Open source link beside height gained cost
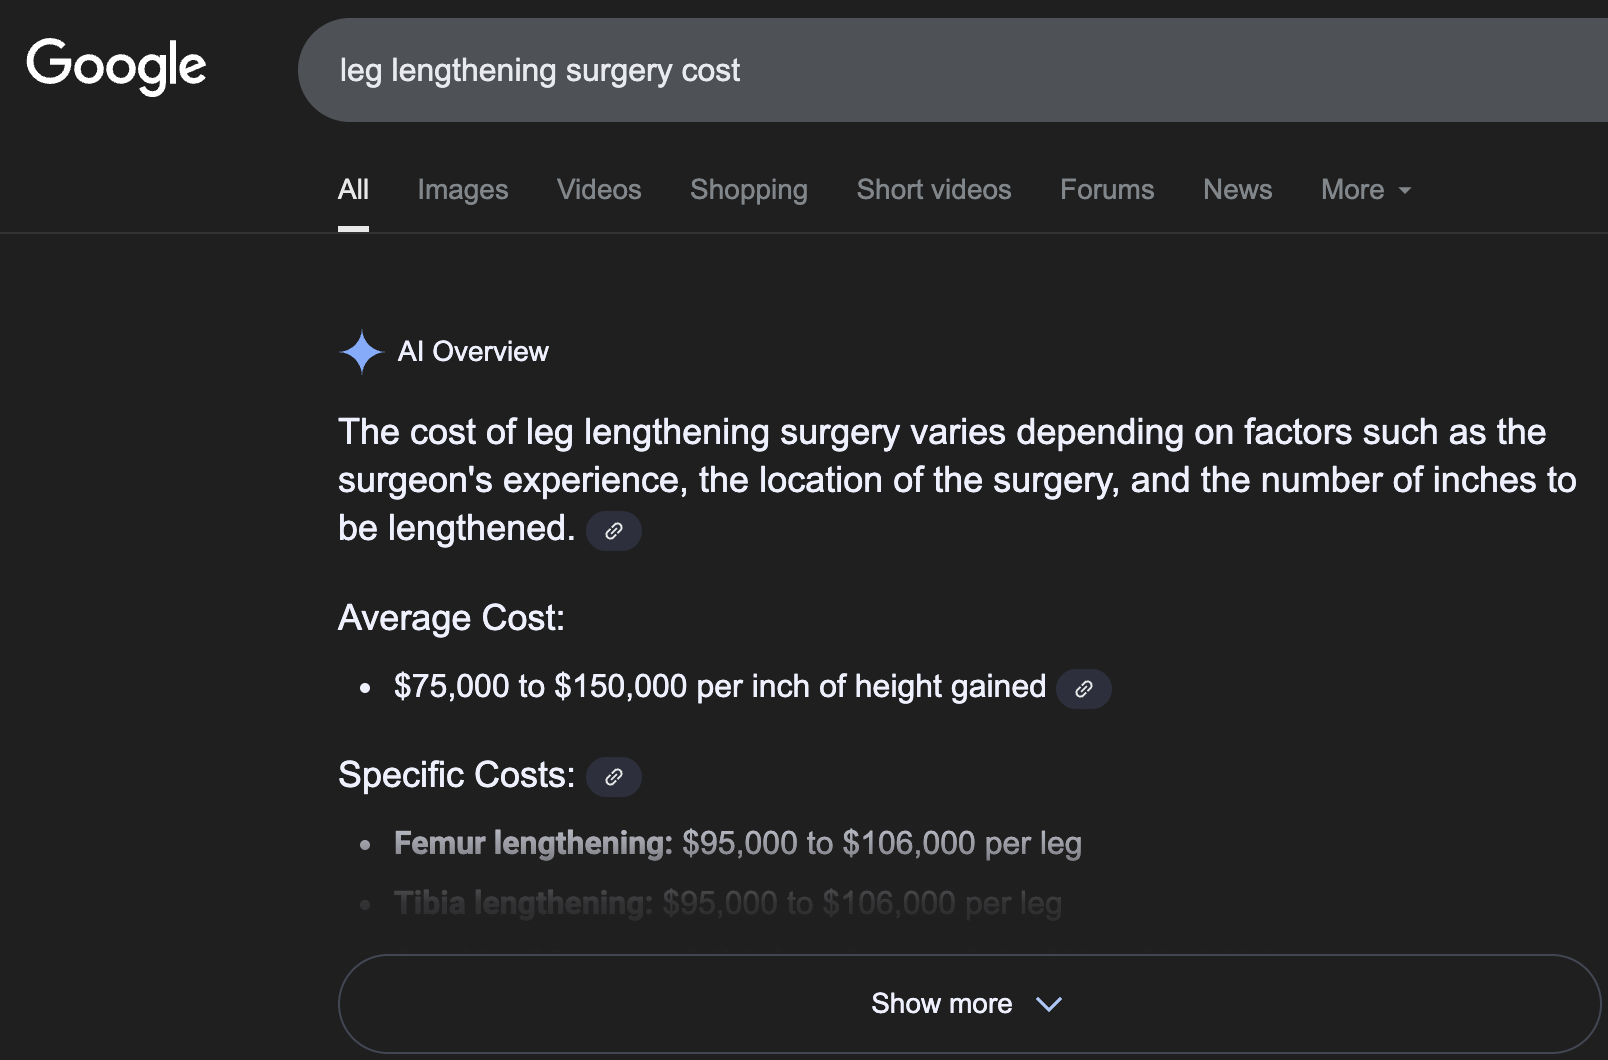This screenshot has width=1608, height=1060. tap(1083, 689)
